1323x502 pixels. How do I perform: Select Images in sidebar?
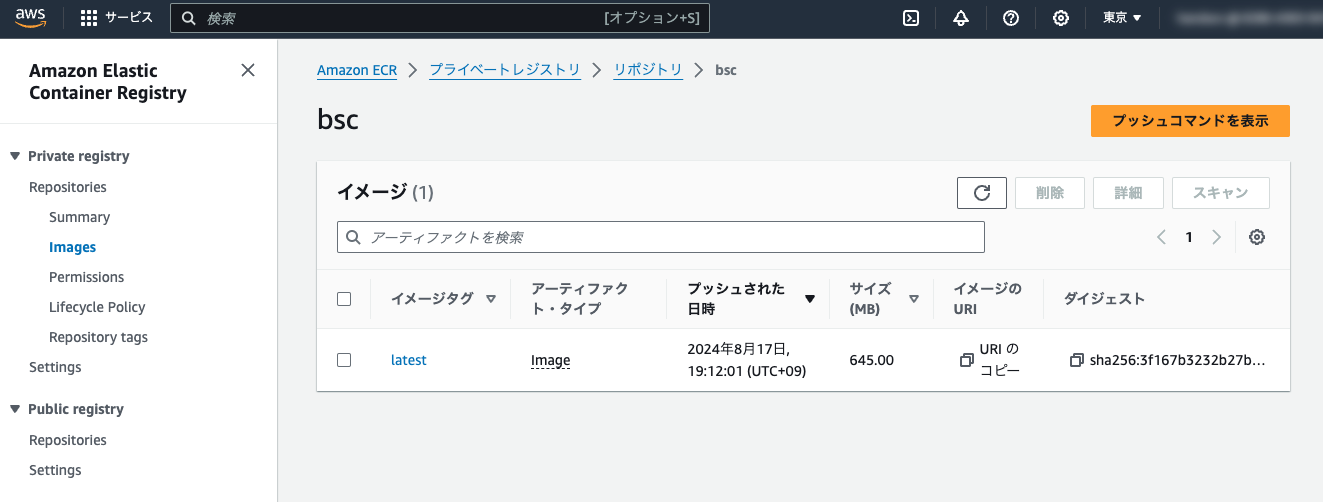72,247
